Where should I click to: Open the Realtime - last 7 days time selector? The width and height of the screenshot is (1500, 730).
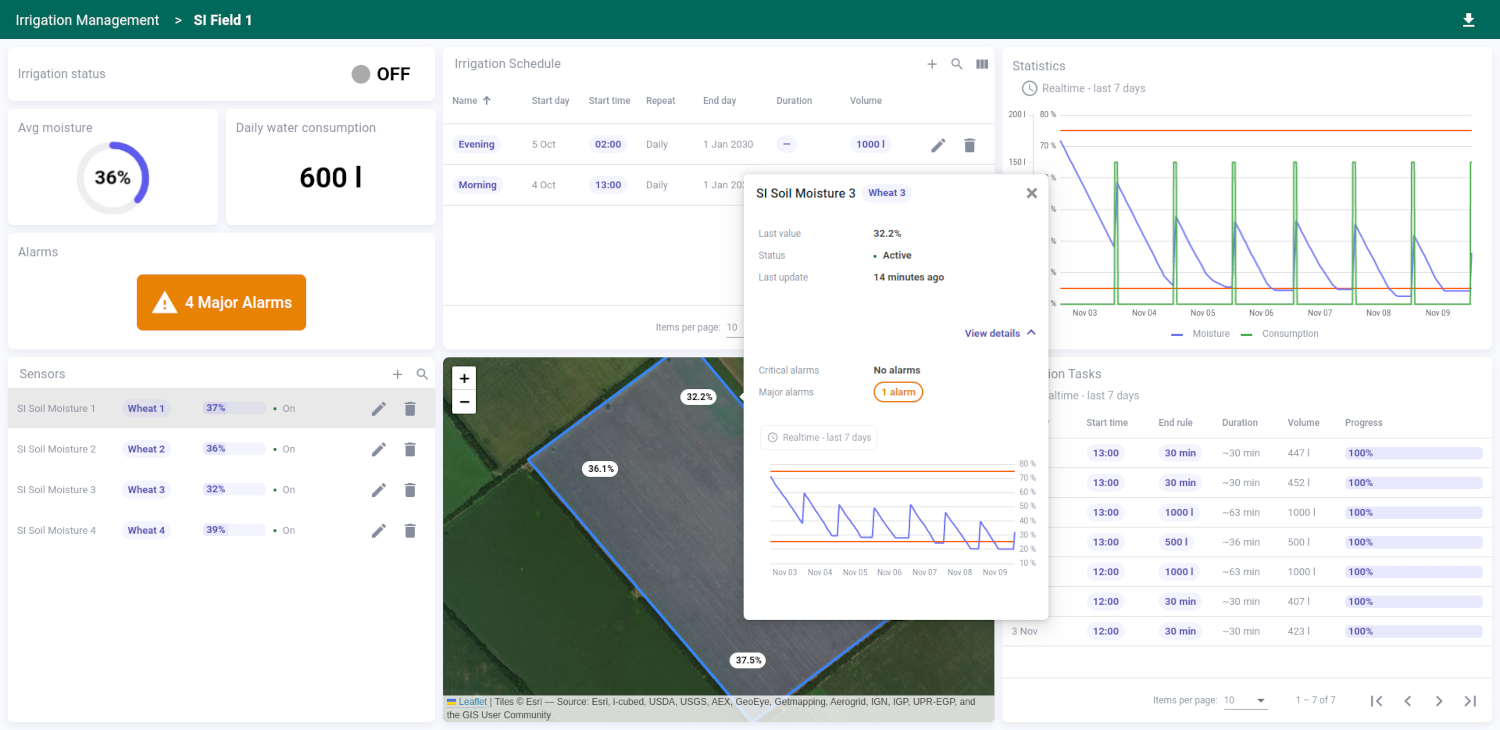819,437
